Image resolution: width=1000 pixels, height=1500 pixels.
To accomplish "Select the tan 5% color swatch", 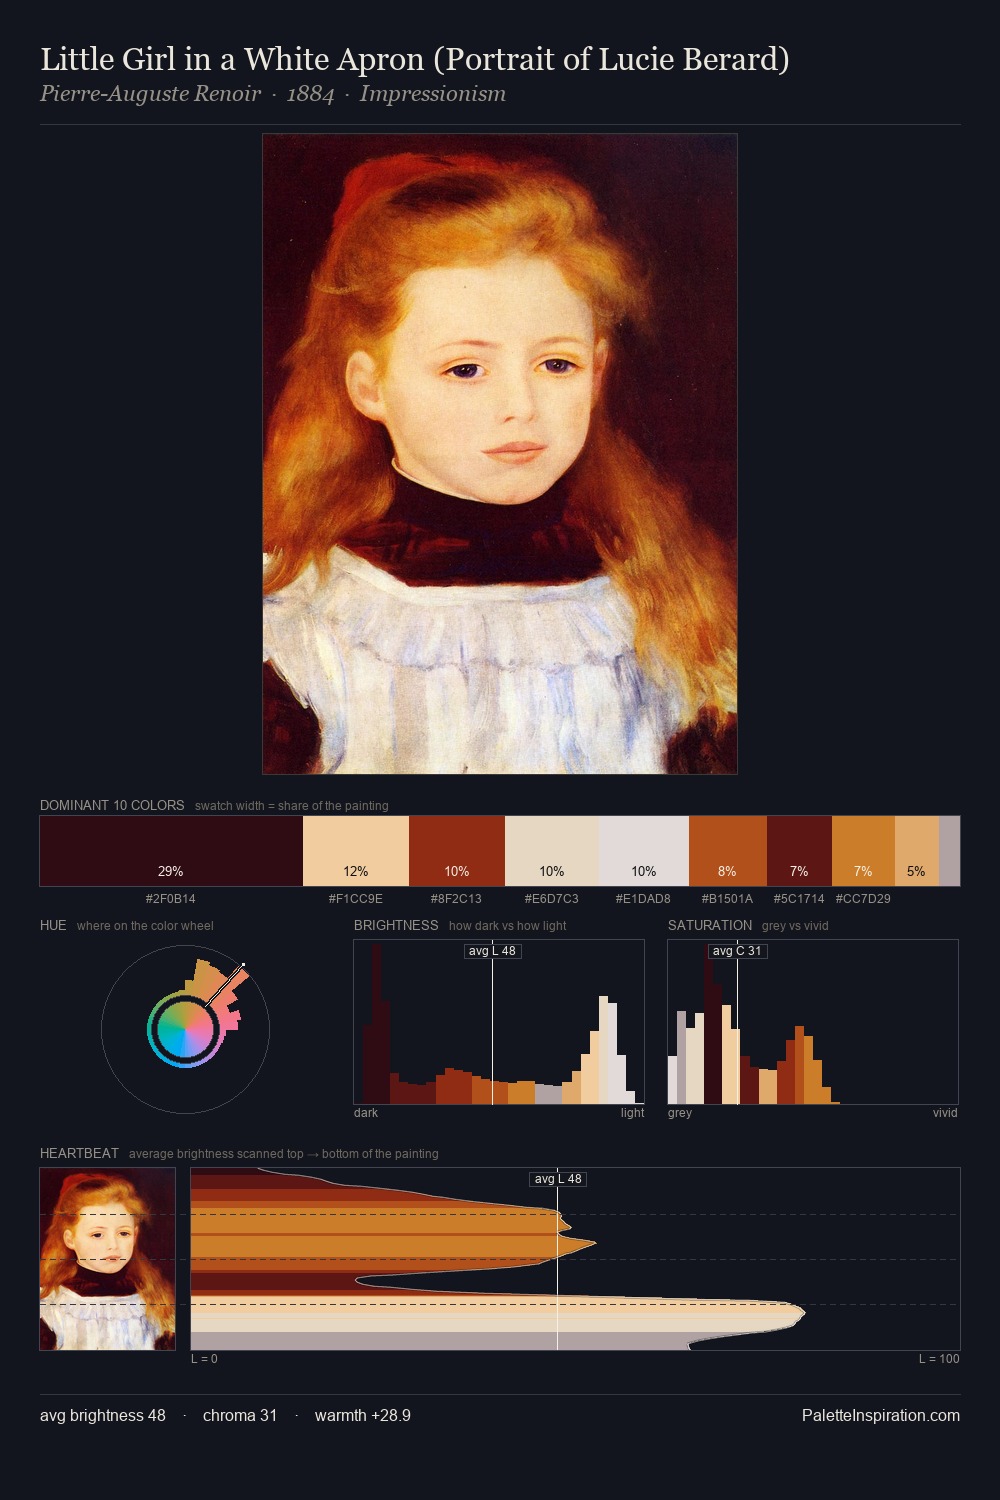I will pyautogui.click(x=917, y=851).
